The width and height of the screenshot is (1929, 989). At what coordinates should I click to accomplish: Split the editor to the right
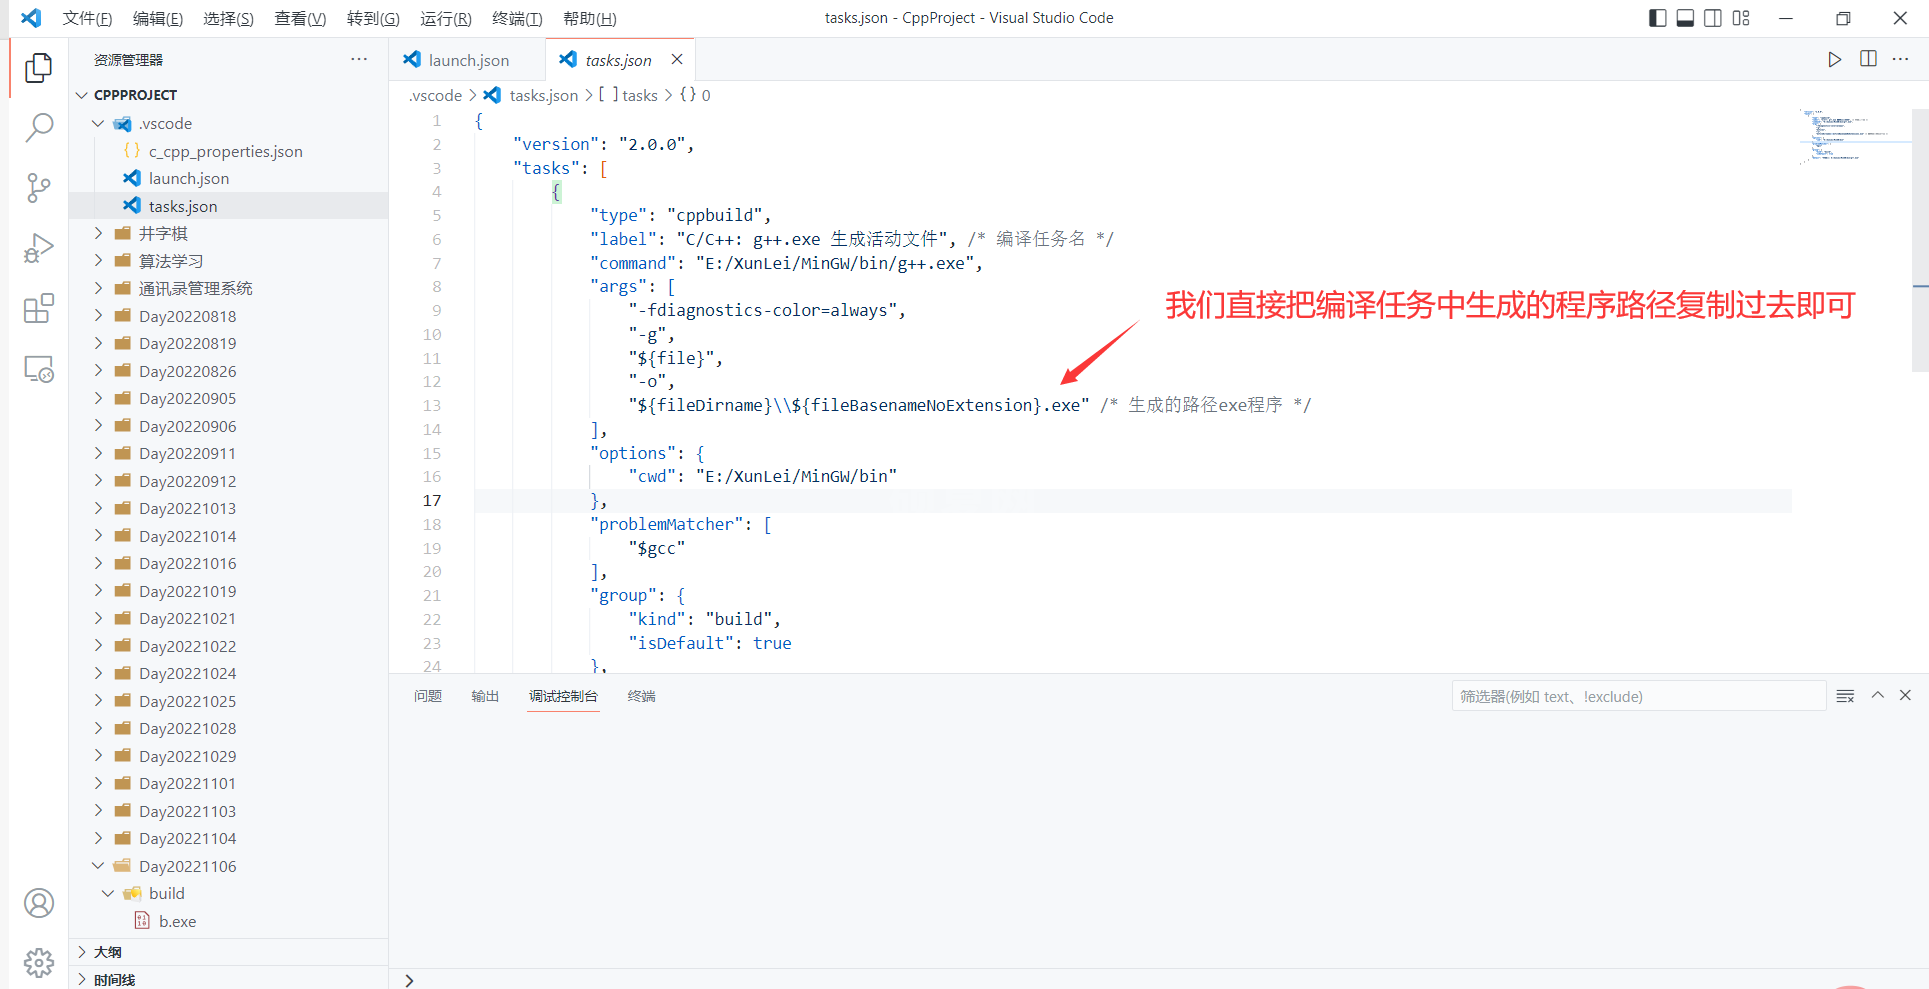tap(1868, 59)
